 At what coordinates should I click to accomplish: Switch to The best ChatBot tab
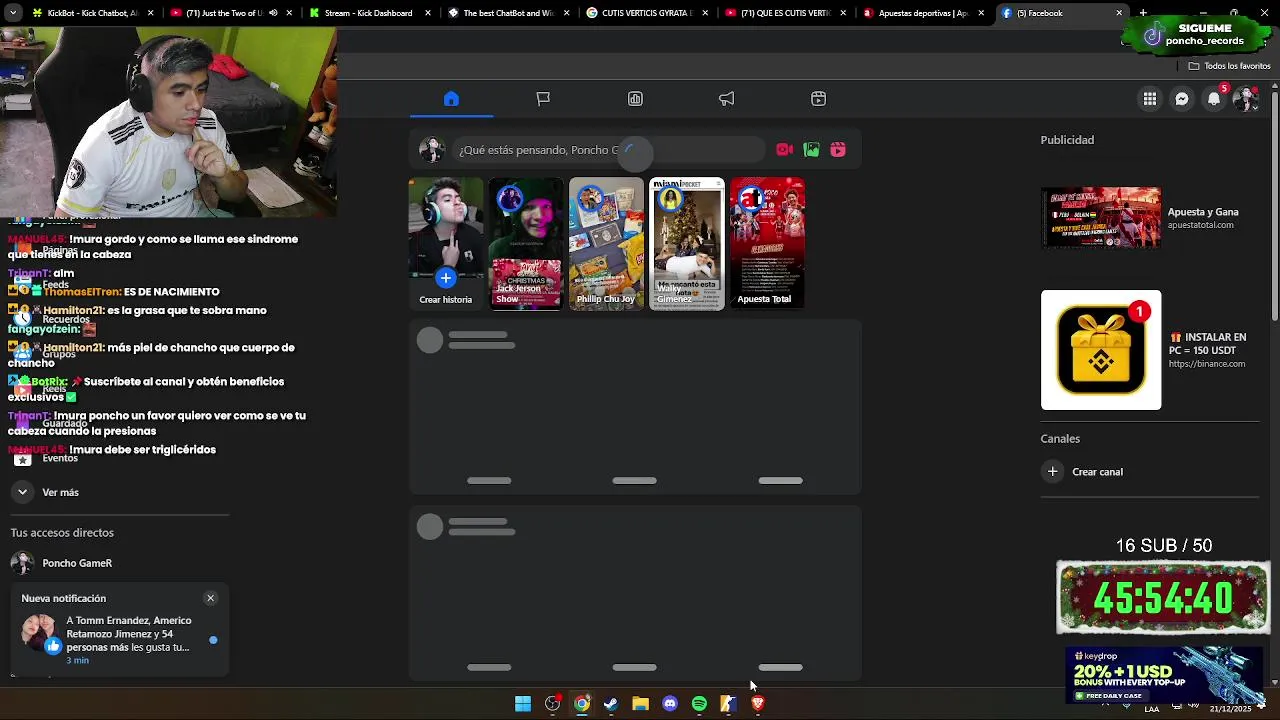click(507, 13)
